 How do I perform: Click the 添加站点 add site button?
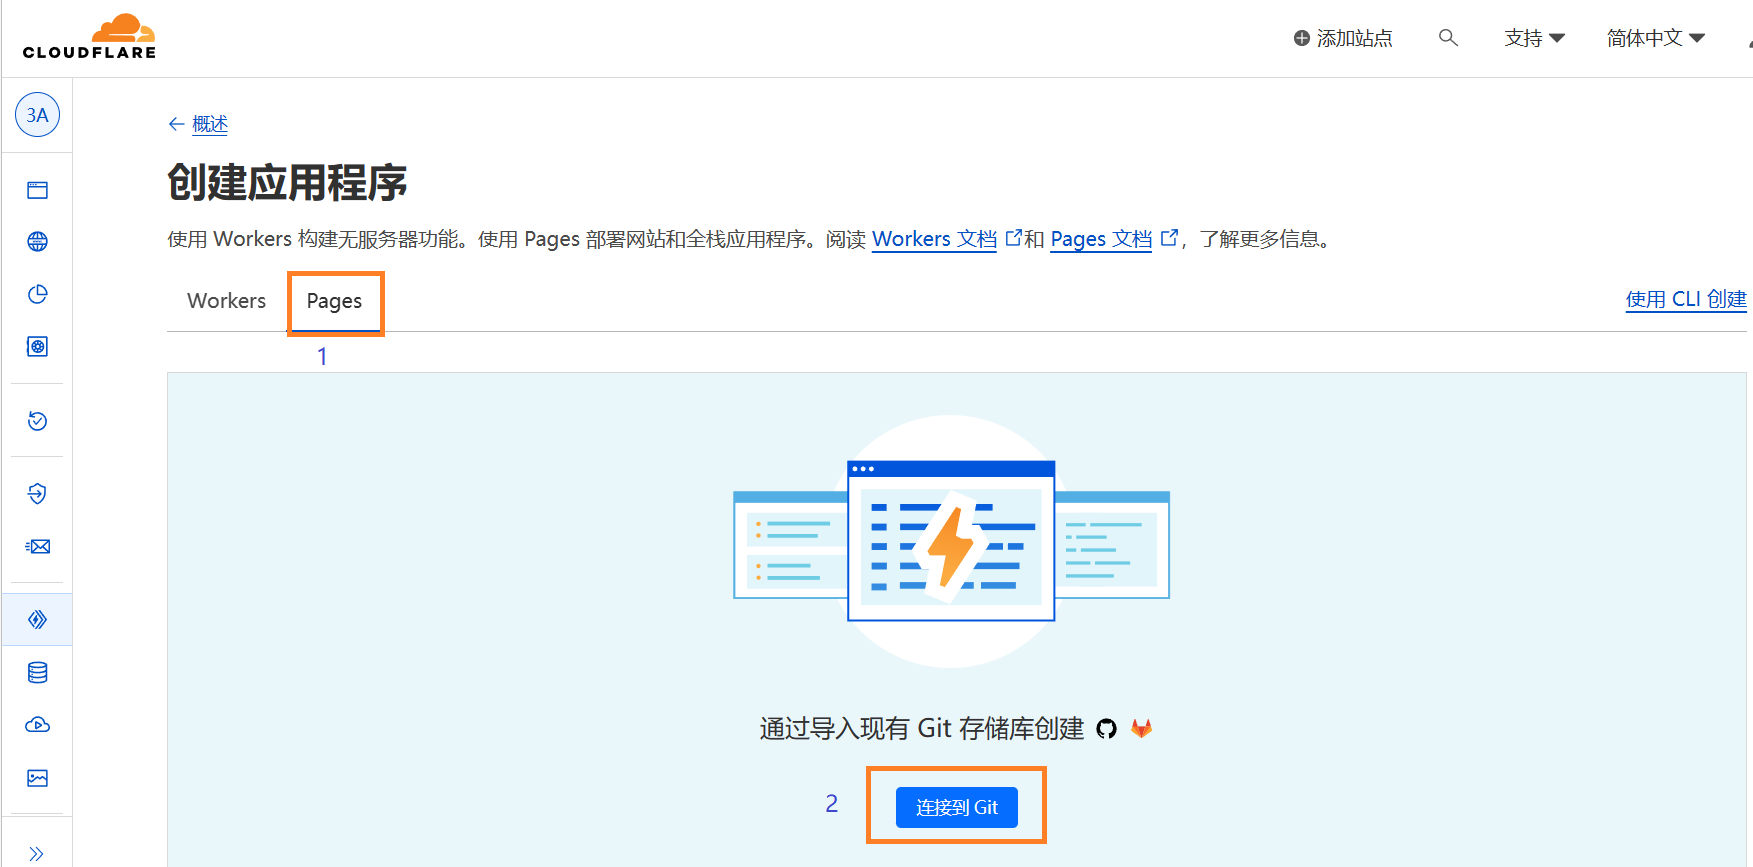click(1343, 38)
